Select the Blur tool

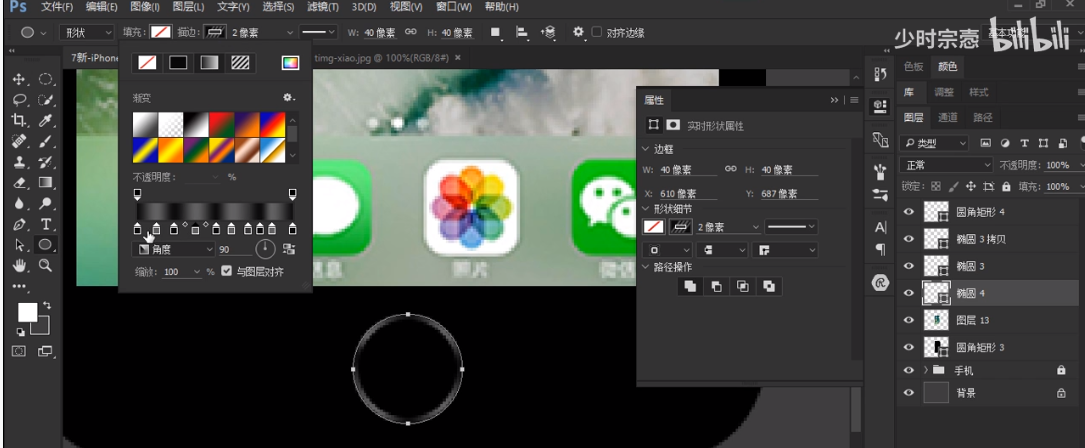[x=19, y=204]
